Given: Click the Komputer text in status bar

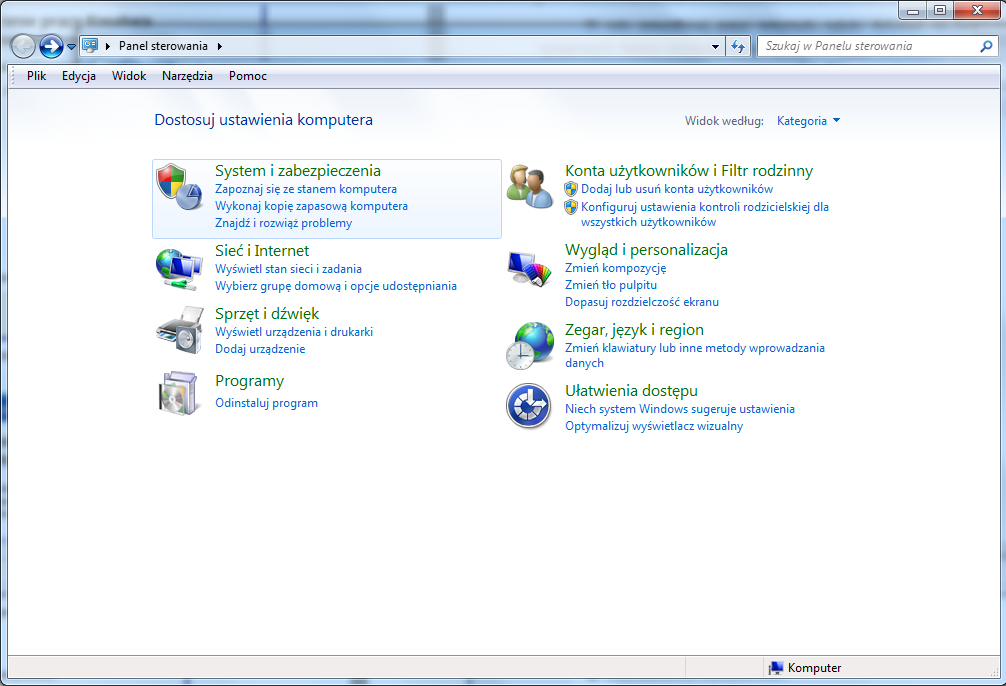Looking at the screenshot, I should point(814,668).
